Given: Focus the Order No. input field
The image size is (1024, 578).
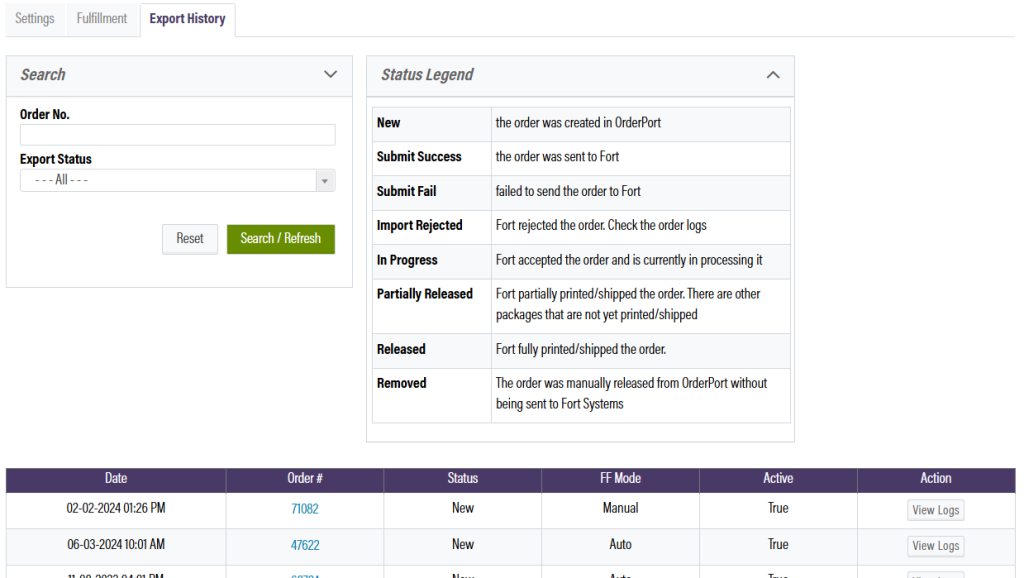Looking at the screenshot, I should (178, 135).
